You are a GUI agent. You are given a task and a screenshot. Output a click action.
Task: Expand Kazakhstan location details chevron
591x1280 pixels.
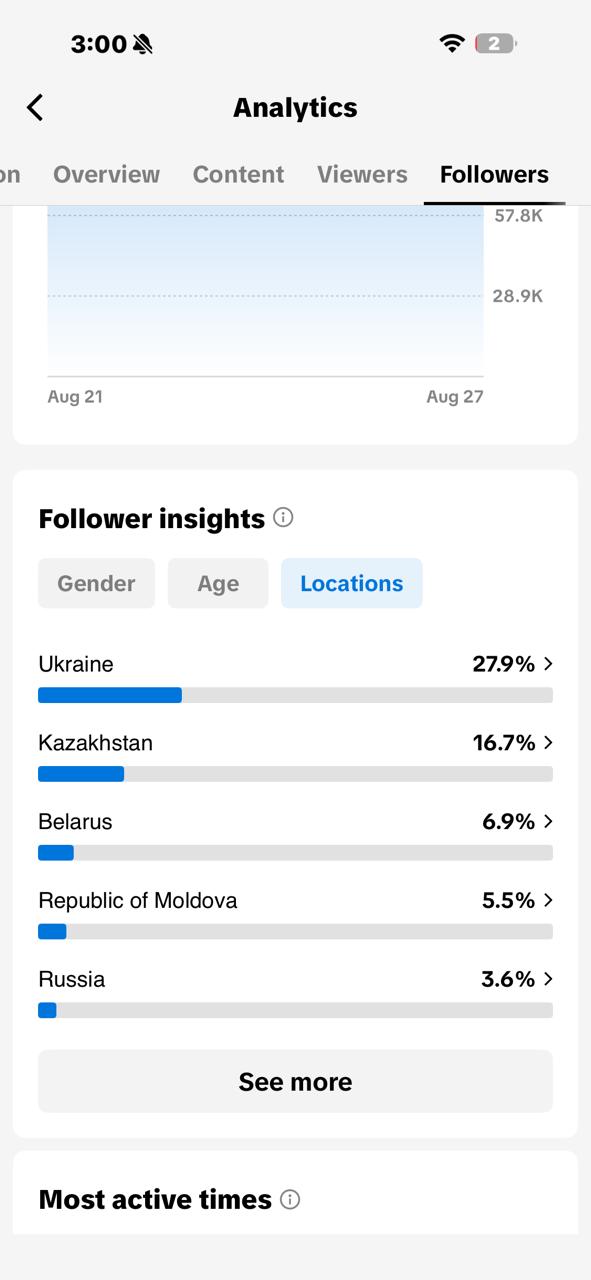point(548,743)
